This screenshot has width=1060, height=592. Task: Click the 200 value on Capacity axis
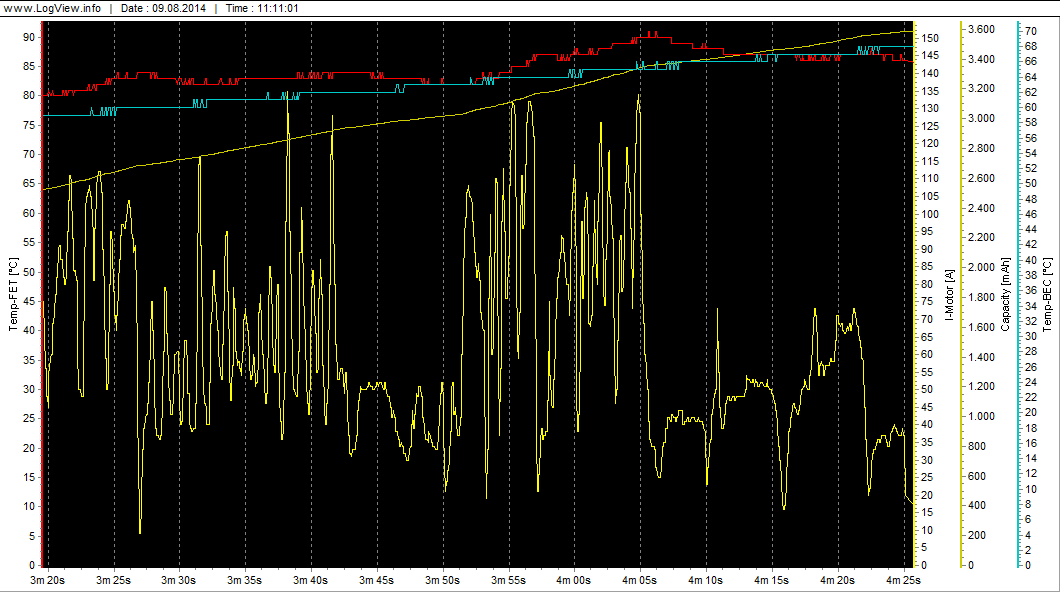point(976,535)
